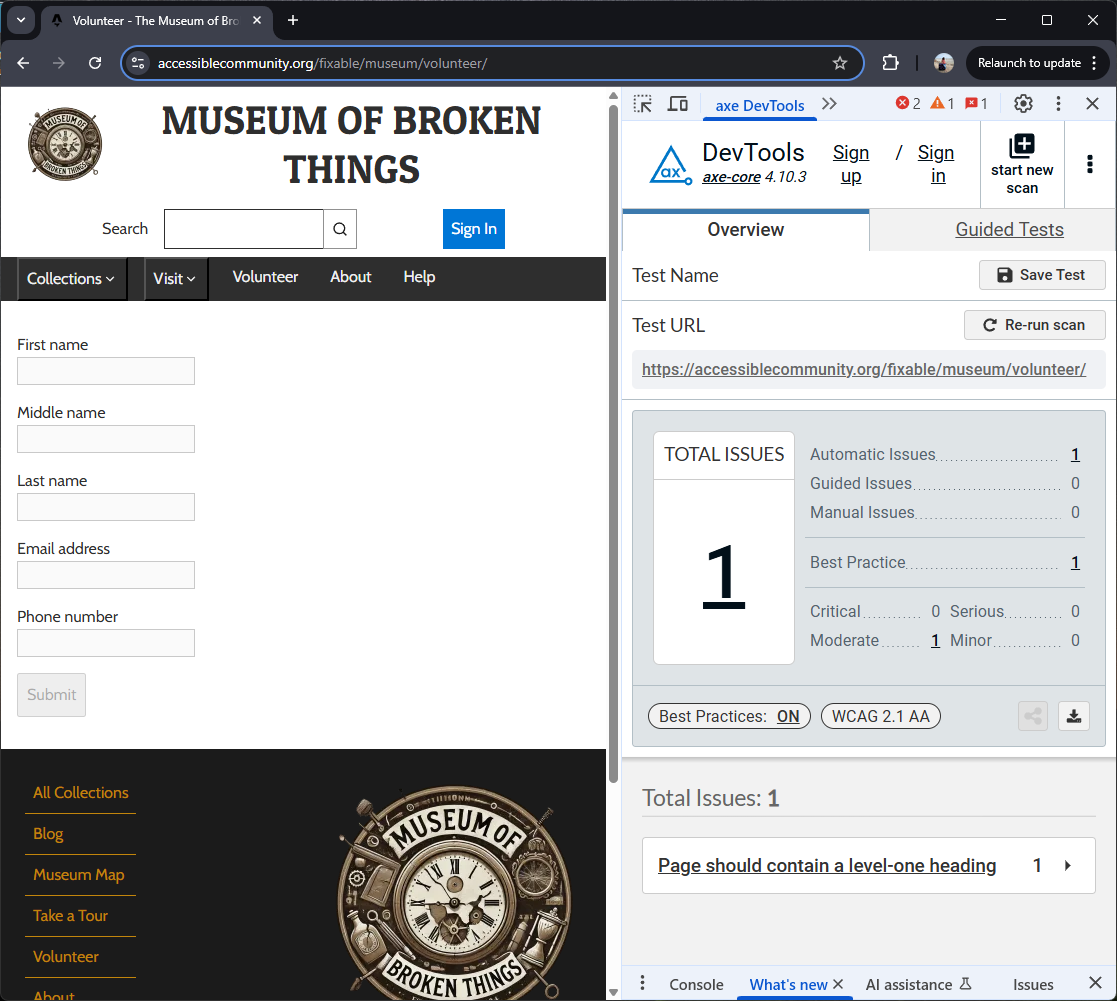Viewport: 1117px width, 1001px height.
Task: Focus the Email address input field
Action: click(105, 575)
